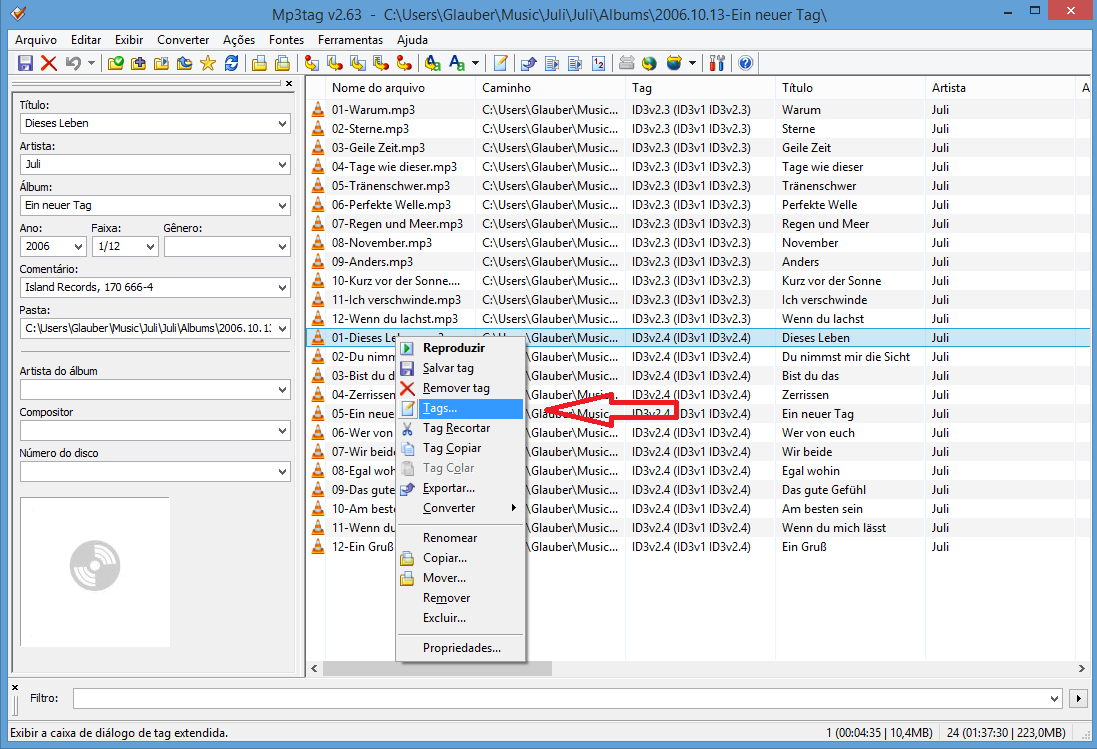Open the Arquivo menu
The height and width of the screenshot is (749, 1097).
(36, 40)
